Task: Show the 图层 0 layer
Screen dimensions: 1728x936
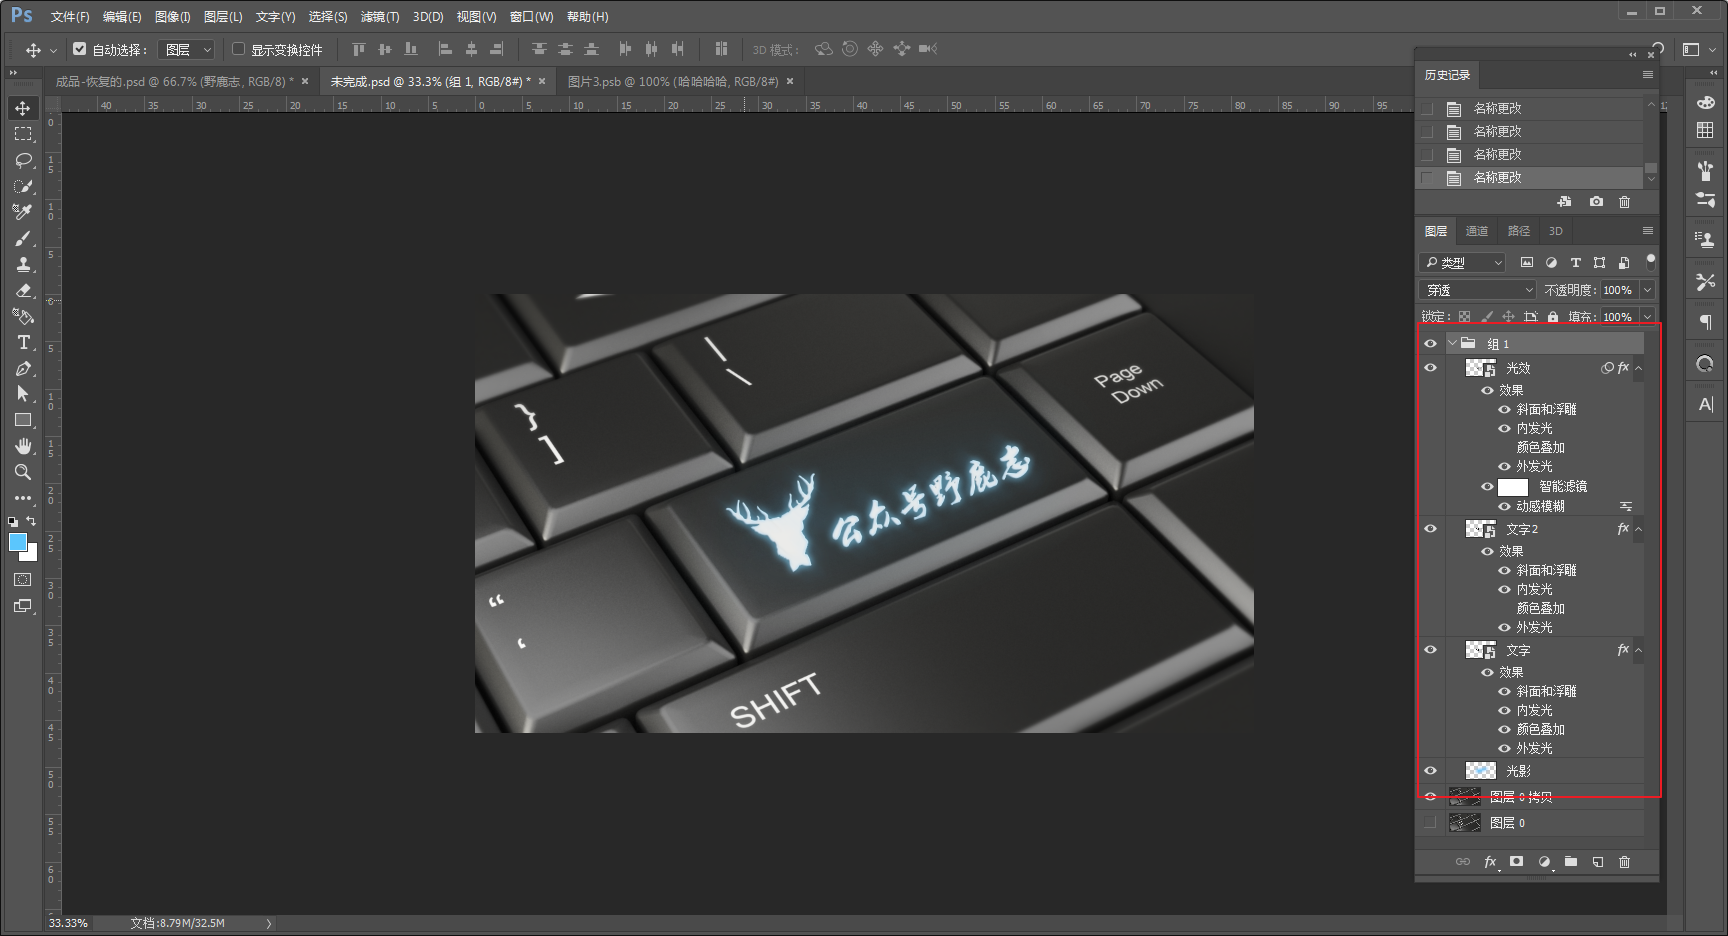Action: 1430,823
